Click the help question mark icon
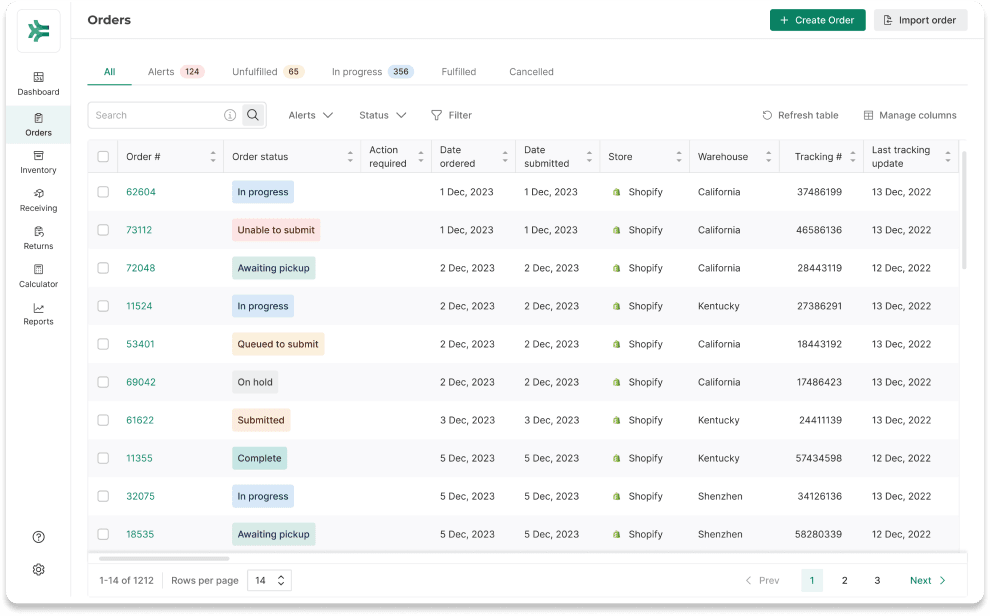This screenshot has height=616, width=990. pos(38,537)
